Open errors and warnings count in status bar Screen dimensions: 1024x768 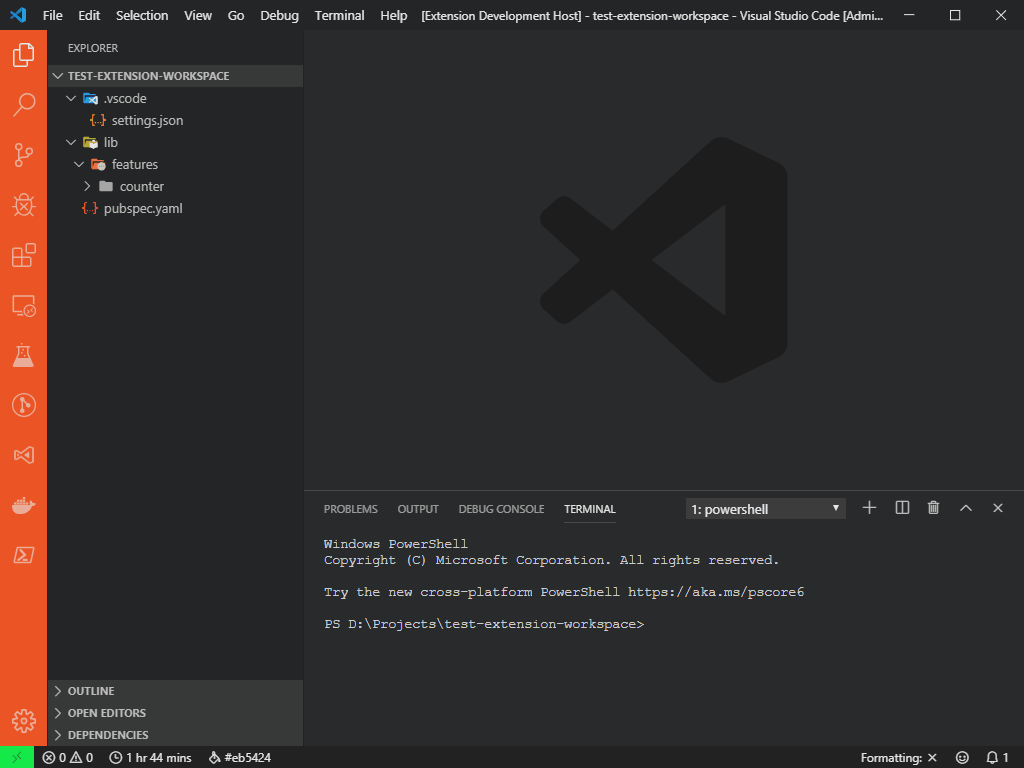click(68, 758)
